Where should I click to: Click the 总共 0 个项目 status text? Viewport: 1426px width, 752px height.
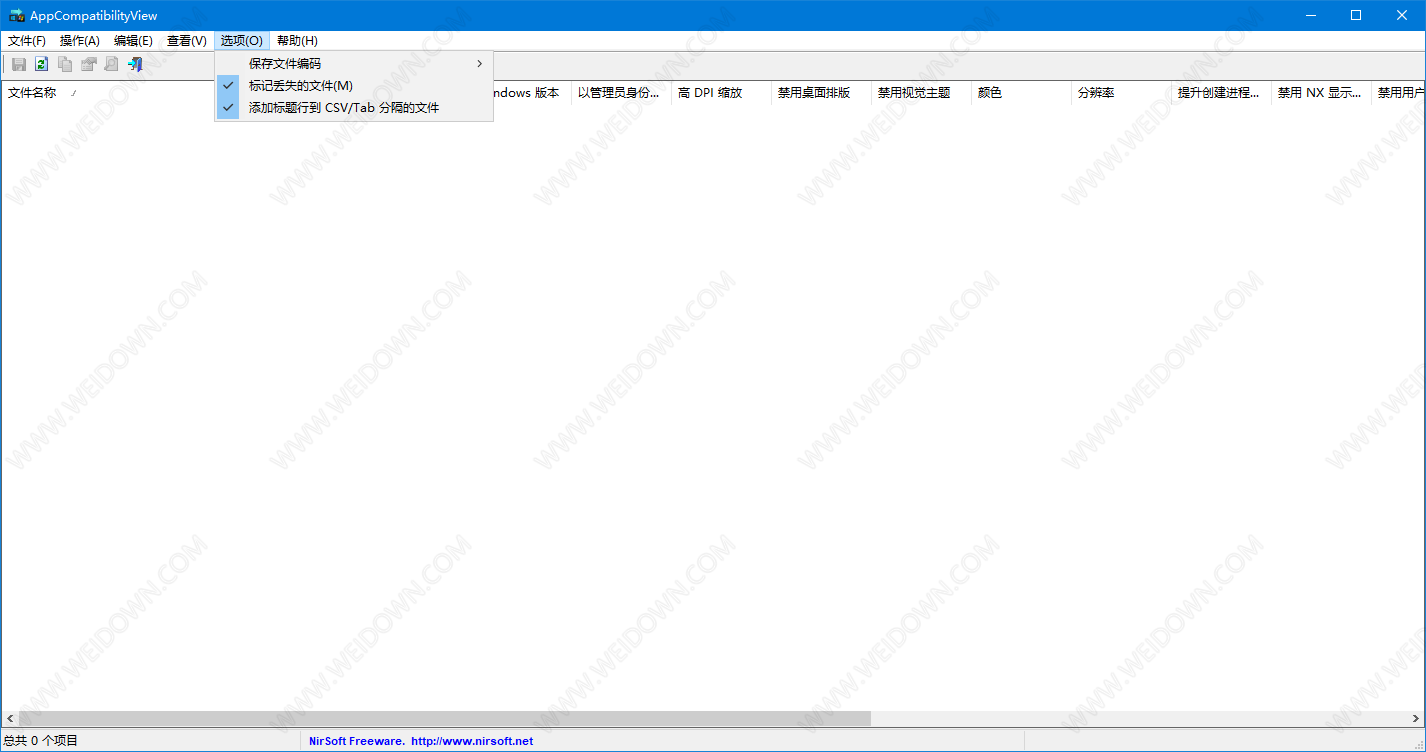click(41, 741)
